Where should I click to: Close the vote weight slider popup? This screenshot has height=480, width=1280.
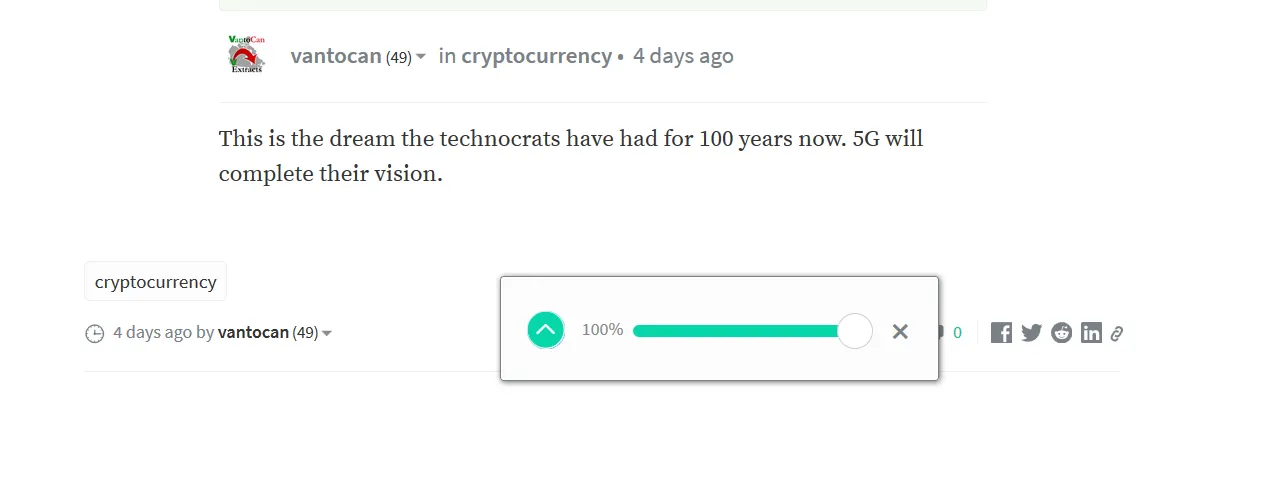pyautogui.click(x=900, y=331)
